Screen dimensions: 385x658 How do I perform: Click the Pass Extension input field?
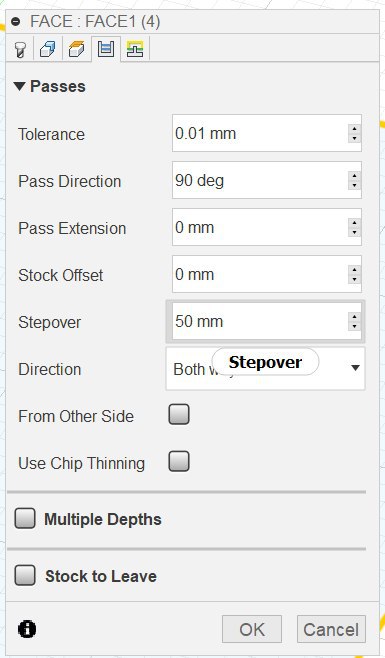[x=267, y=227]
